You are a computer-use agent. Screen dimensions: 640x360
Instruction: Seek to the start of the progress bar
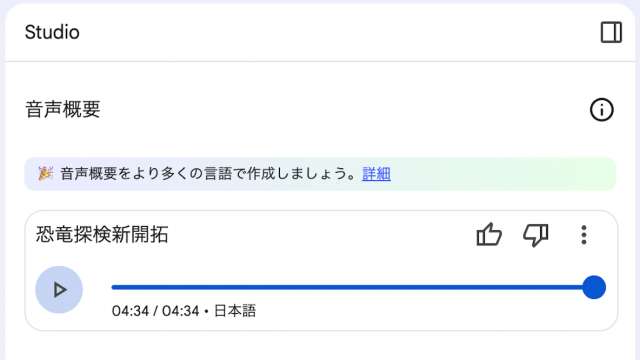113,287
